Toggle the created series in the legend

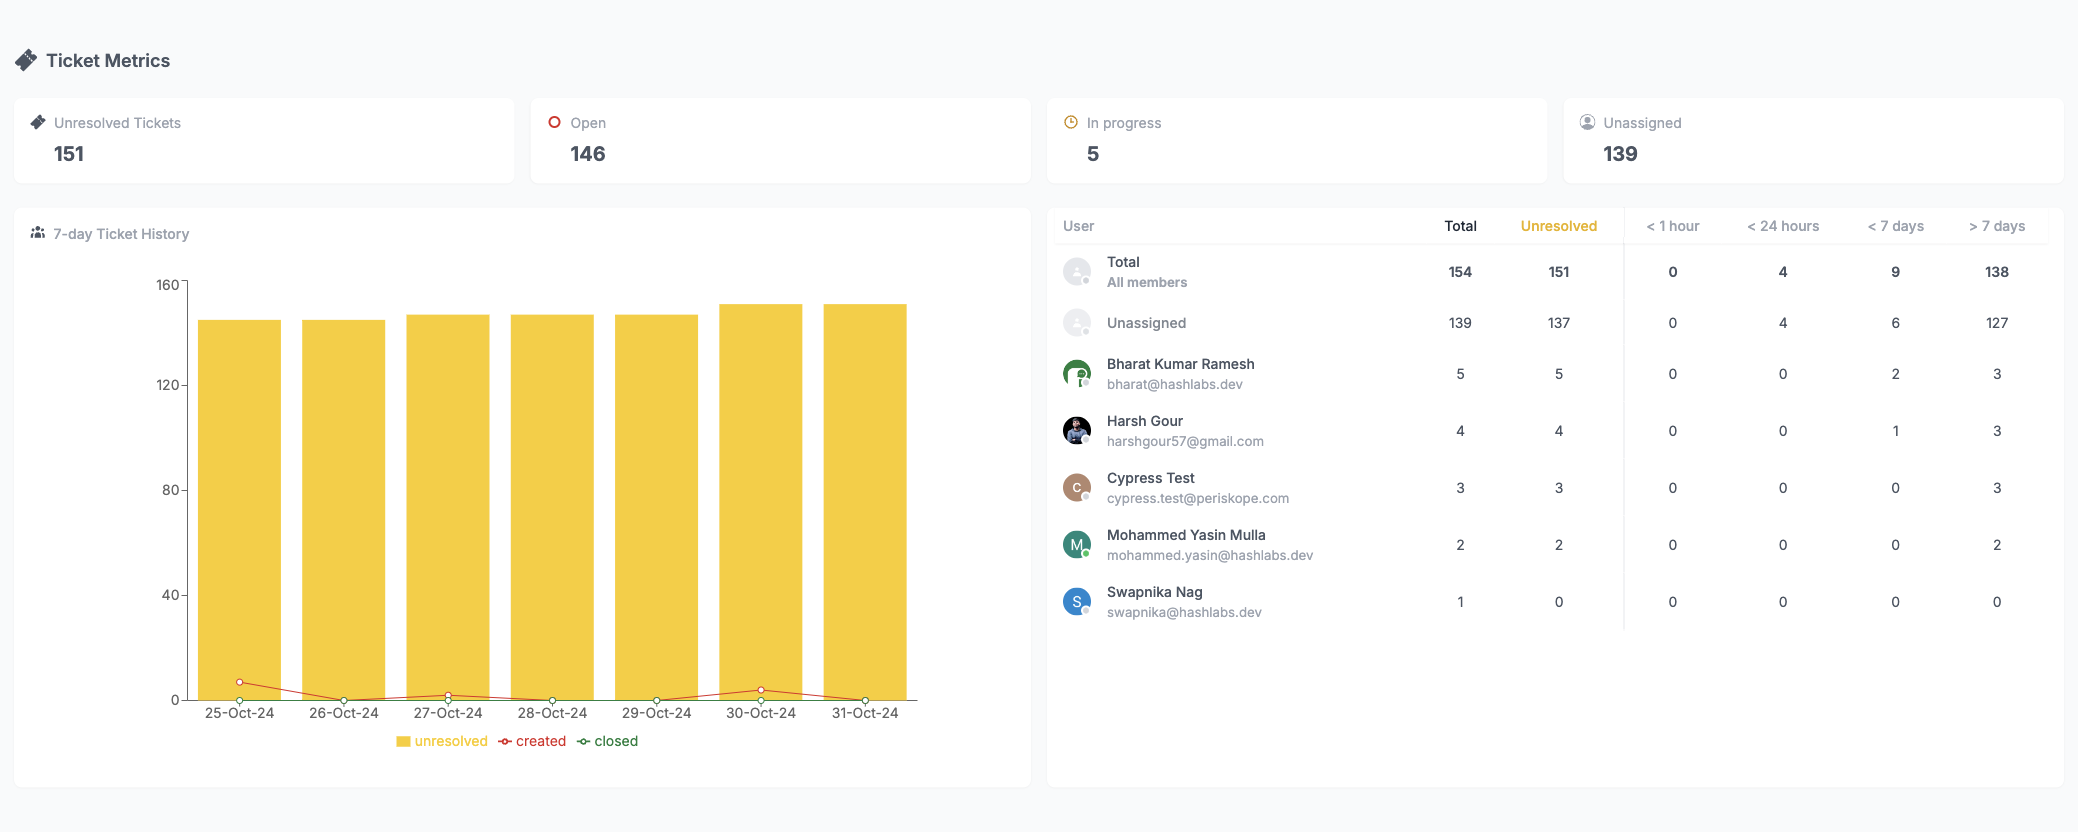click(532, 741)
